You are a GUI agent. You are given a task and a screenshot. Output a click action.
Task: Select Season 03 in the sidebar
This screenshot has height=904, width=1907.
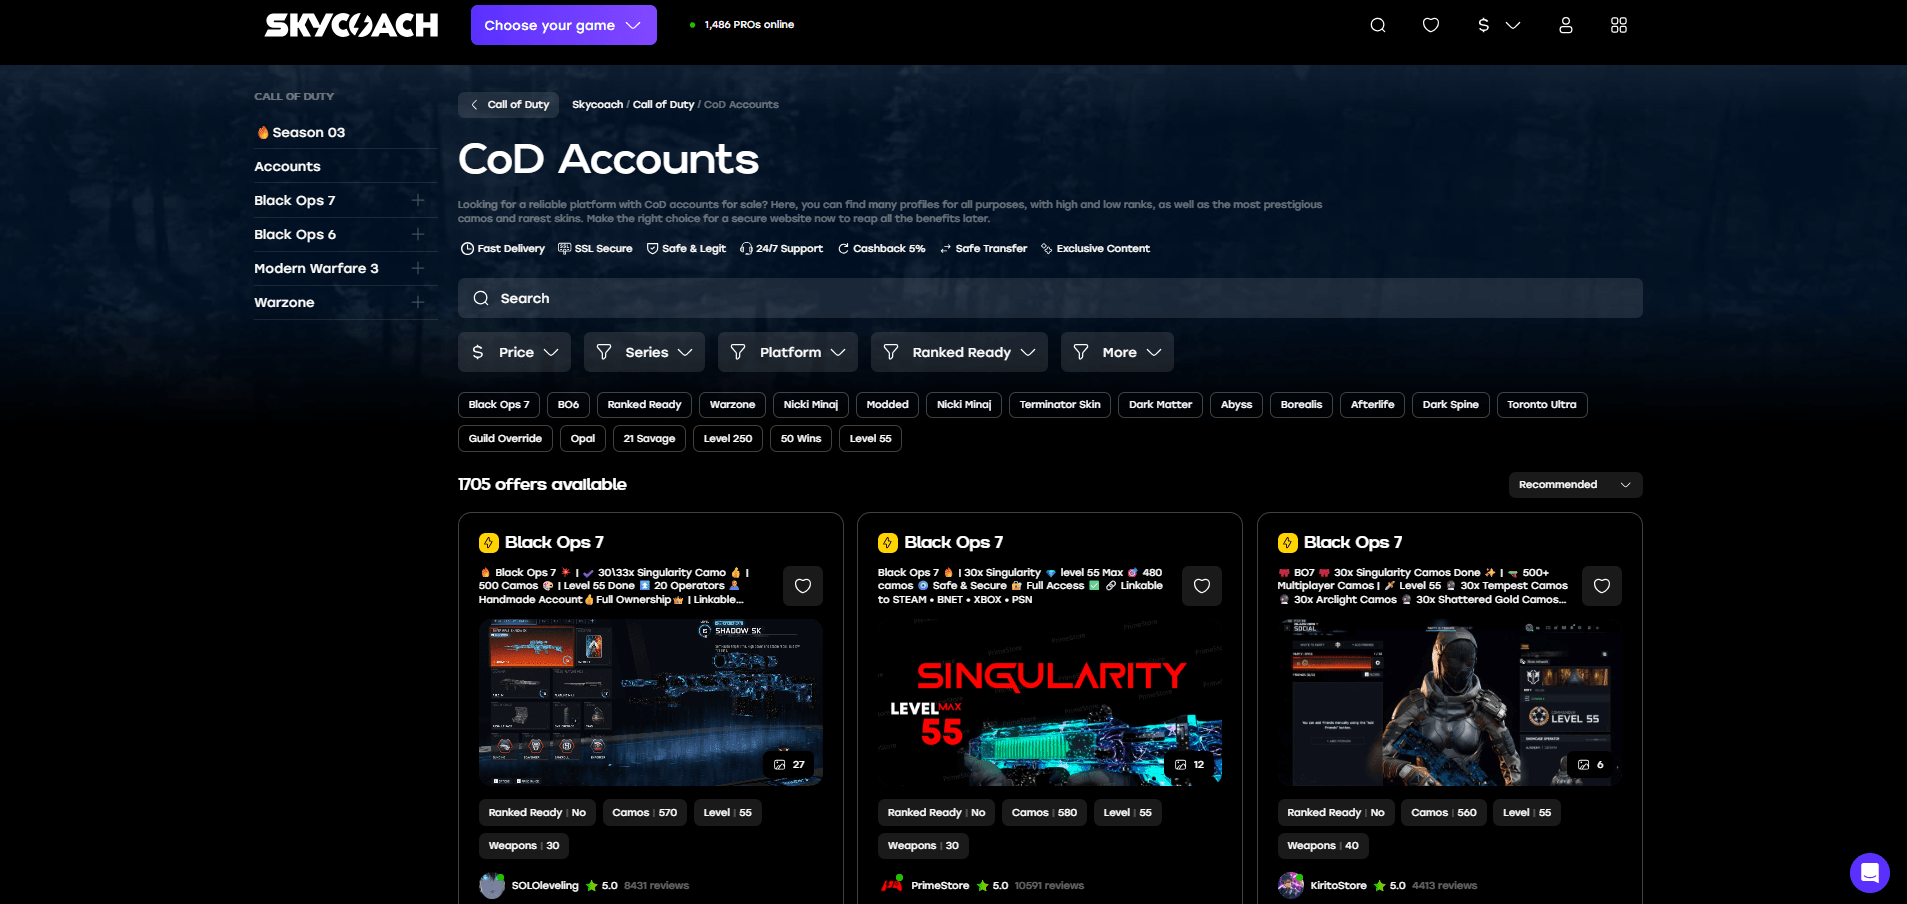click(x=308, y=132)
